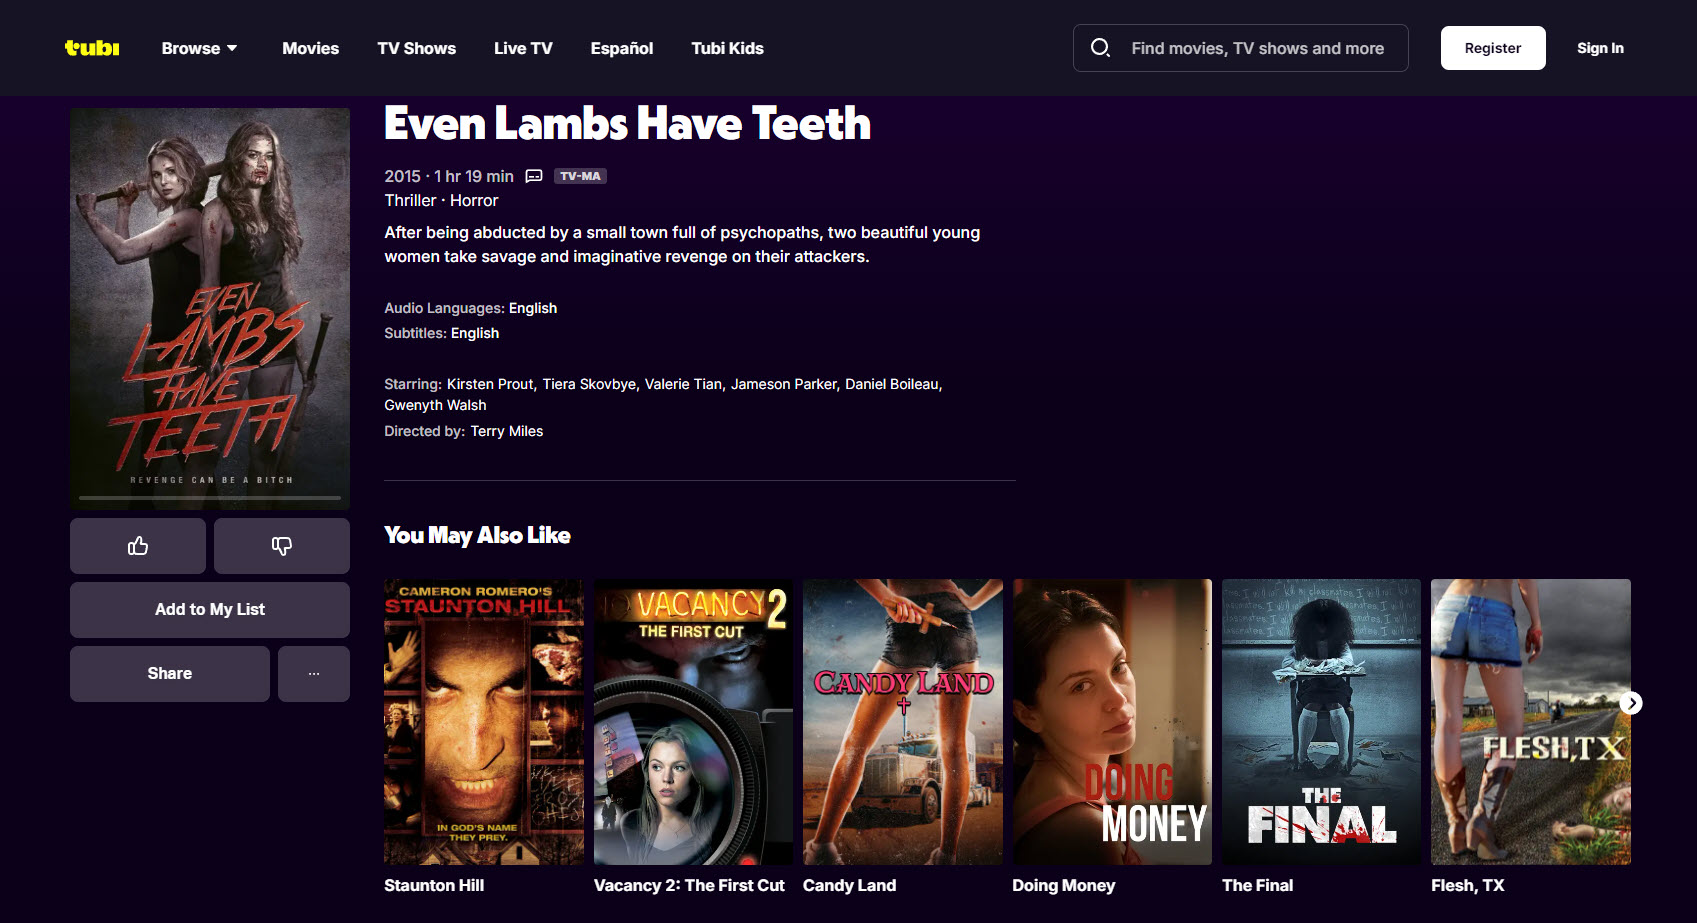
Task: Open the Flesh, TX poster
Action: [1531, 722]
